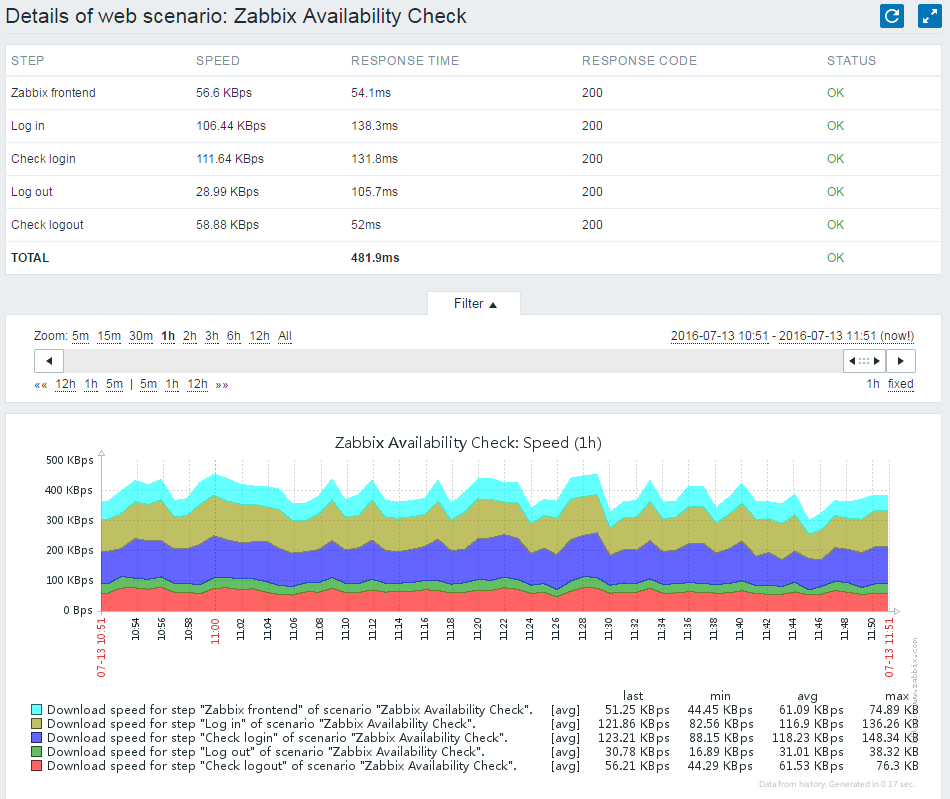Show All time range zoom
The height and width of the screenshot is (799, 950).
285,336
